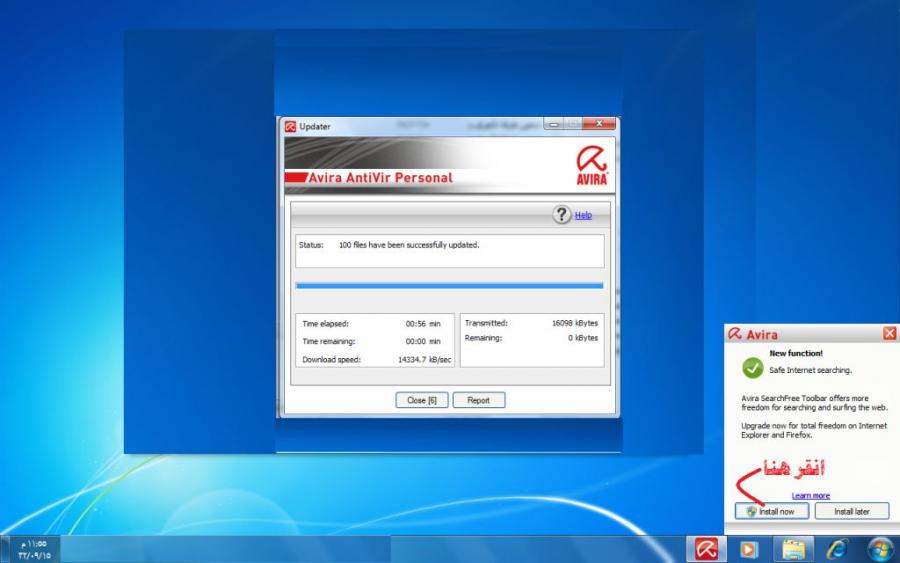Close the Updater window
This screenshot has height=563, width=900.
(600, 125)
